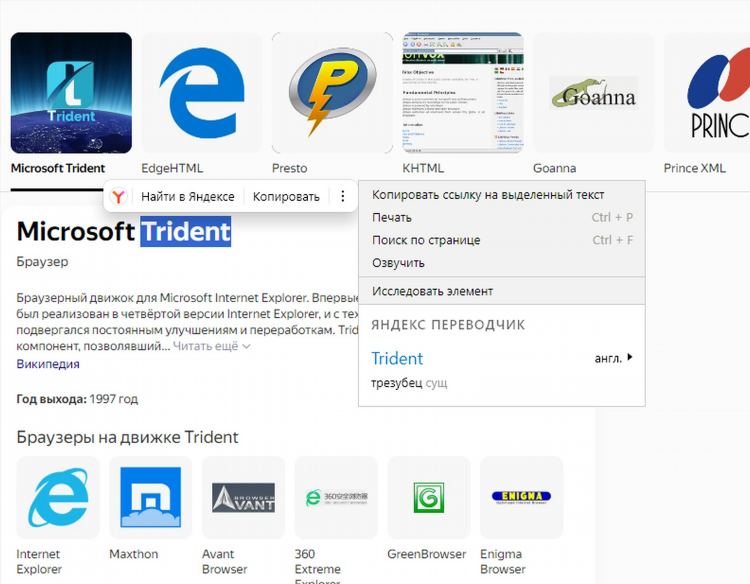The height and width of the screenshot is (584, 750).
Task: Click the 'Браузер' subtitle text
Action: 42,262
